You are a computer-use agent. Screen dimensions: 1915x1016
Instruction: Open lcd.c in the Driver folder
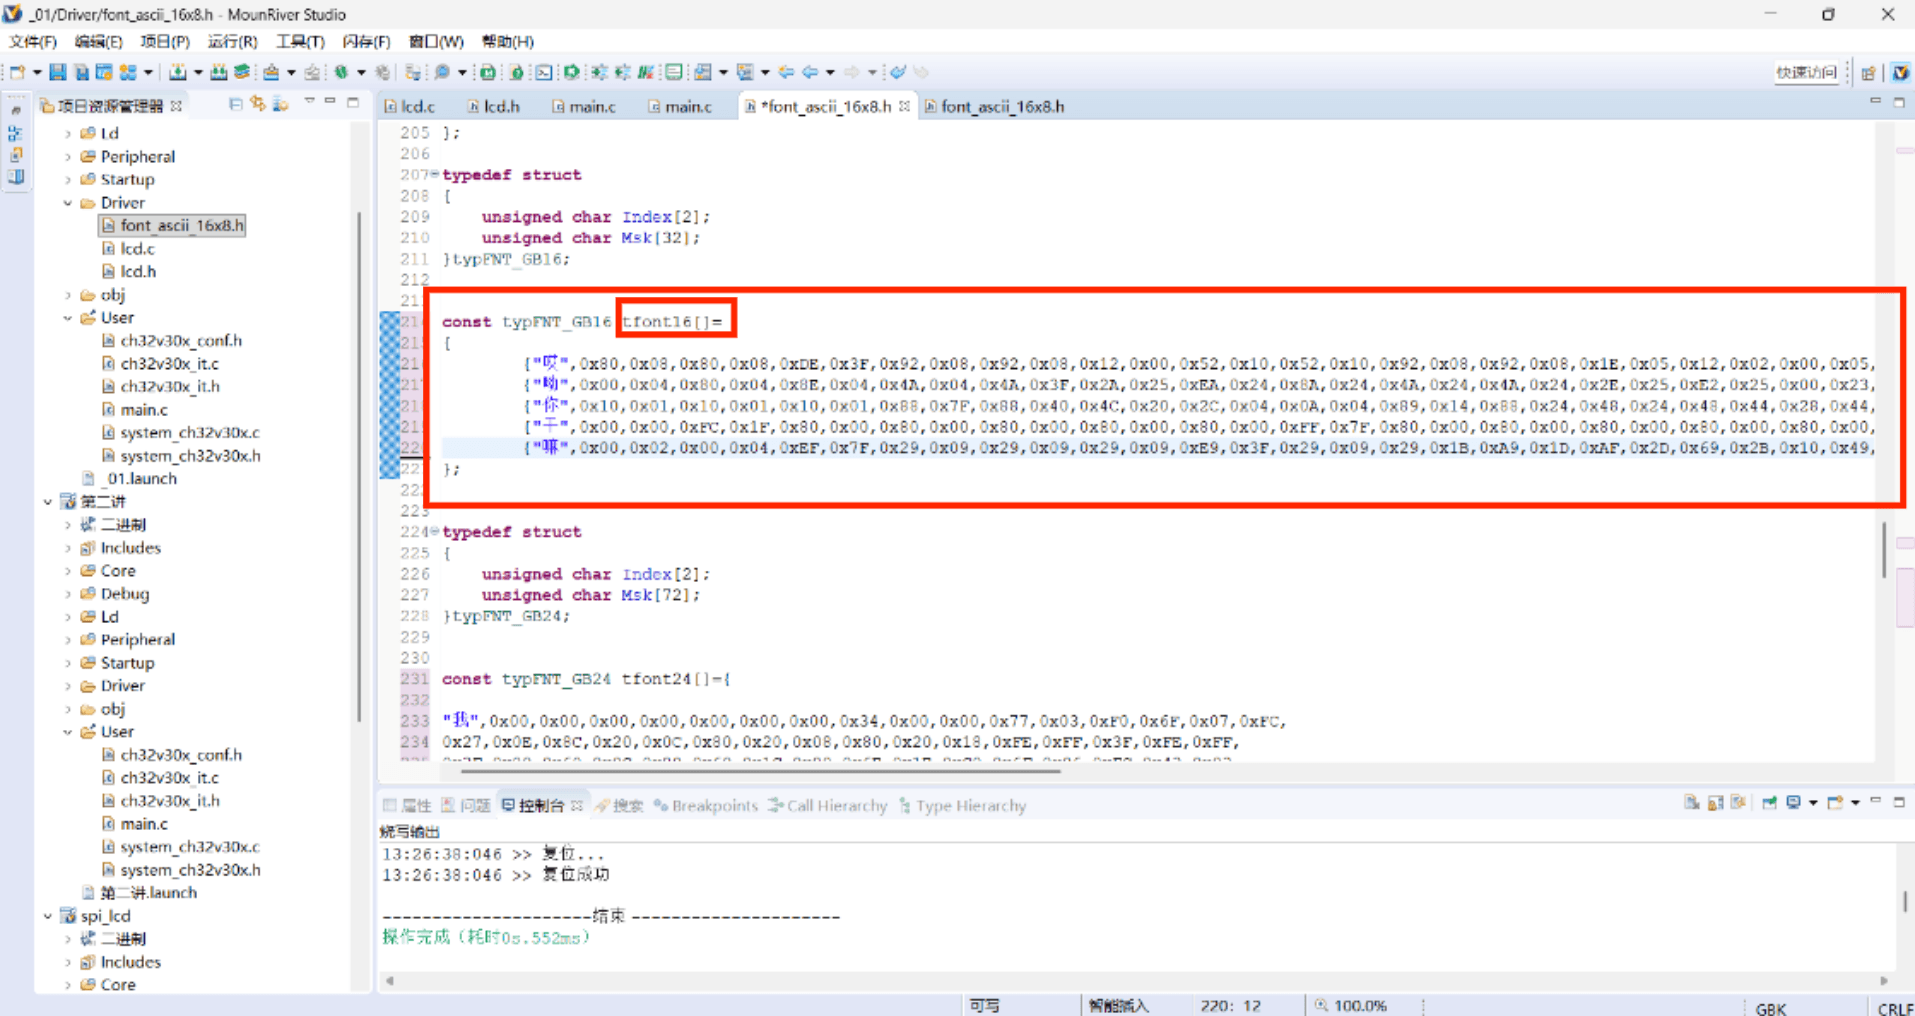point(137,249)
